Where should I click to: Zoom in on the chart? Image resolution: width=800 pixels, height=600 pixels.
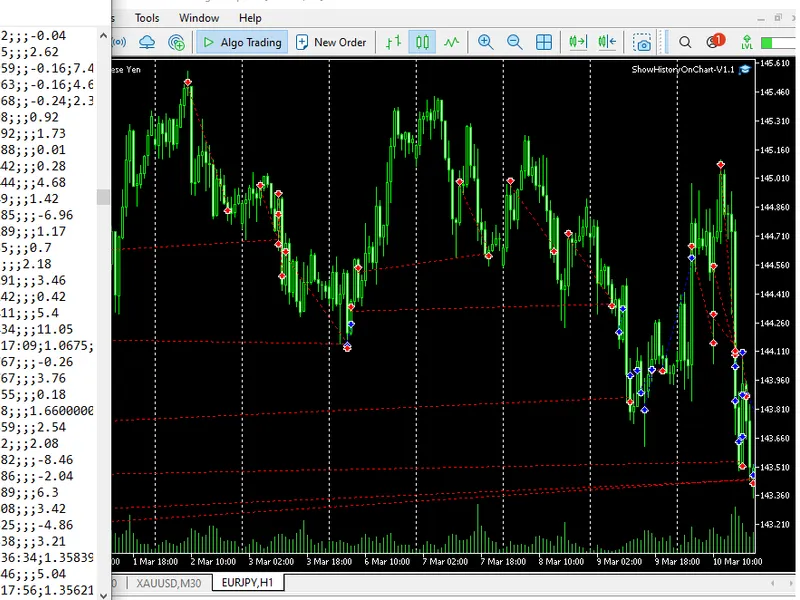[485, 42]
